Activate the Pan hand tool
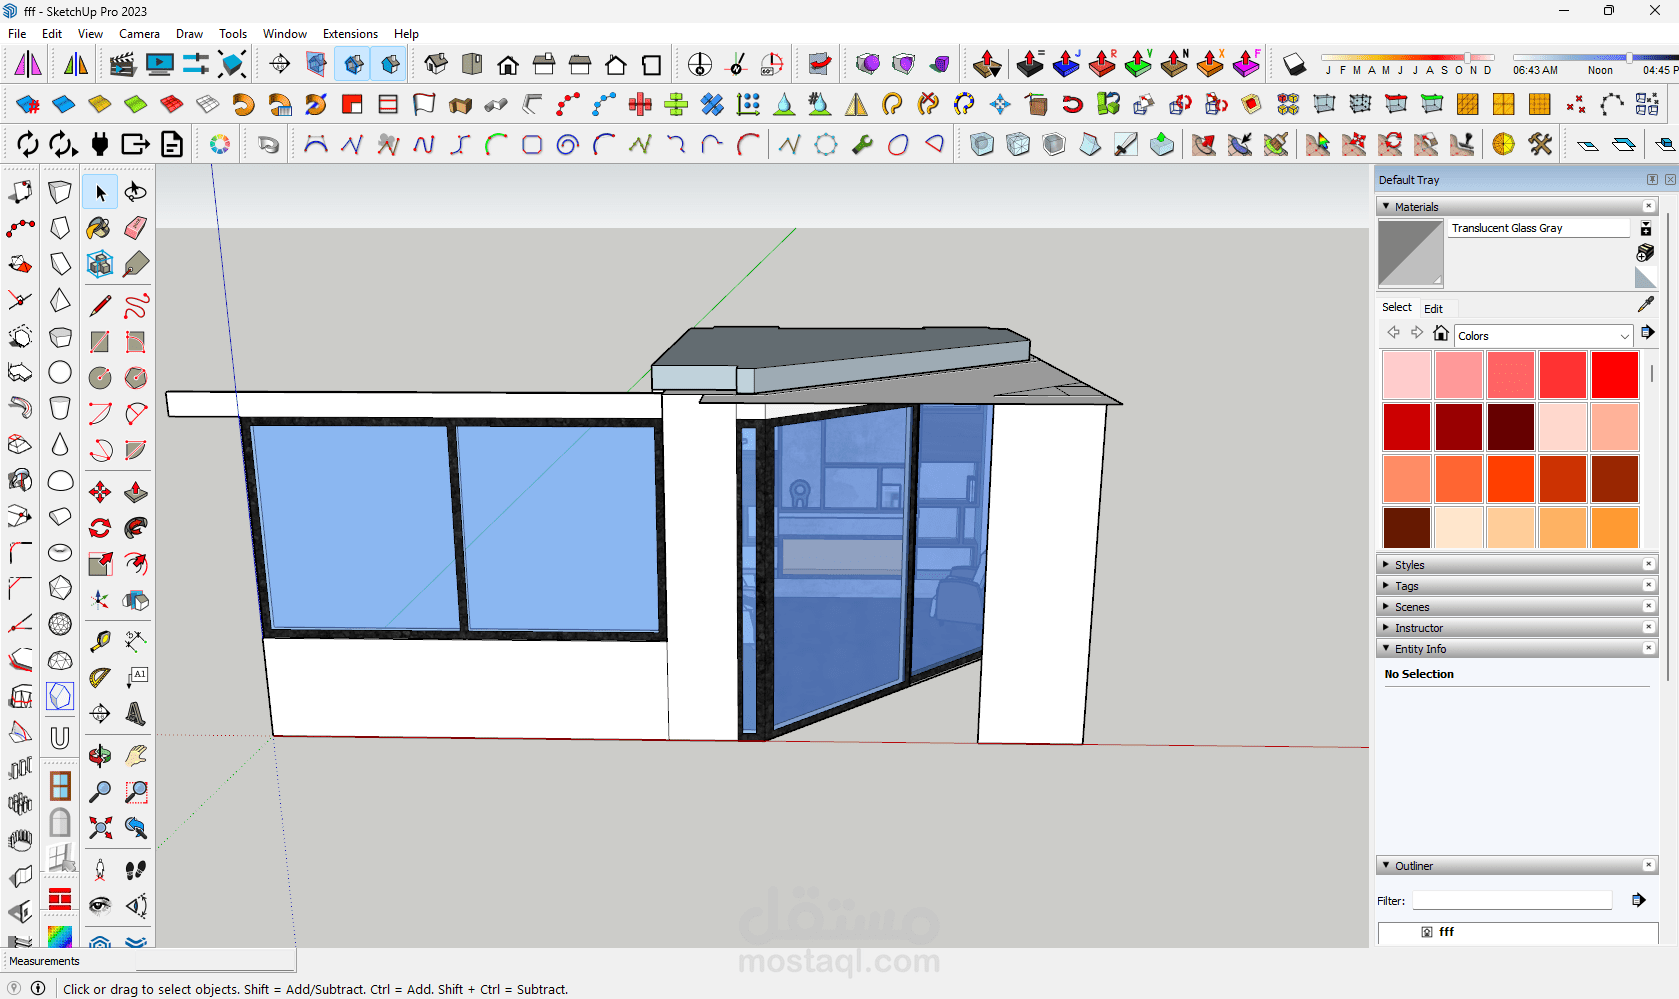Viewport: 1679px width, 999px height. coord(136,756)
